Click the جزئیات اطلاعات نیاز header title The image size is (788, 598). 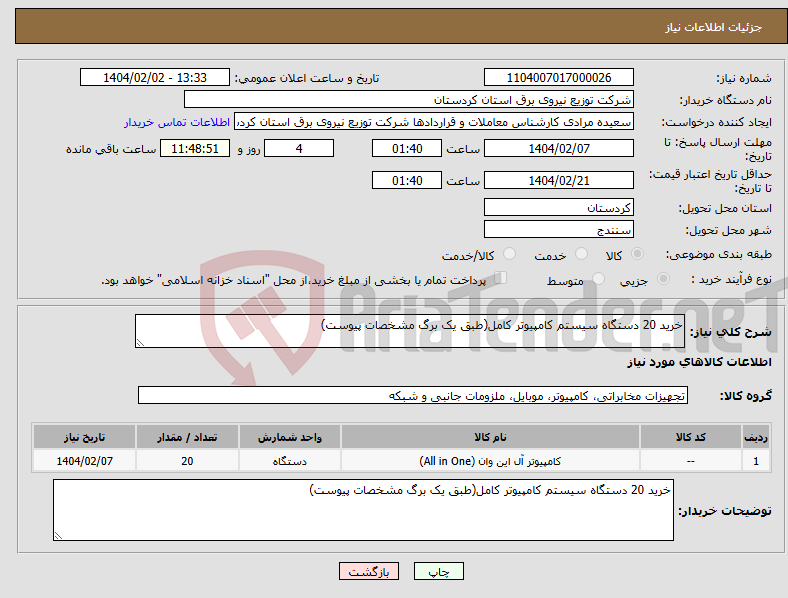pyautogui.click(x=714, y=27)
